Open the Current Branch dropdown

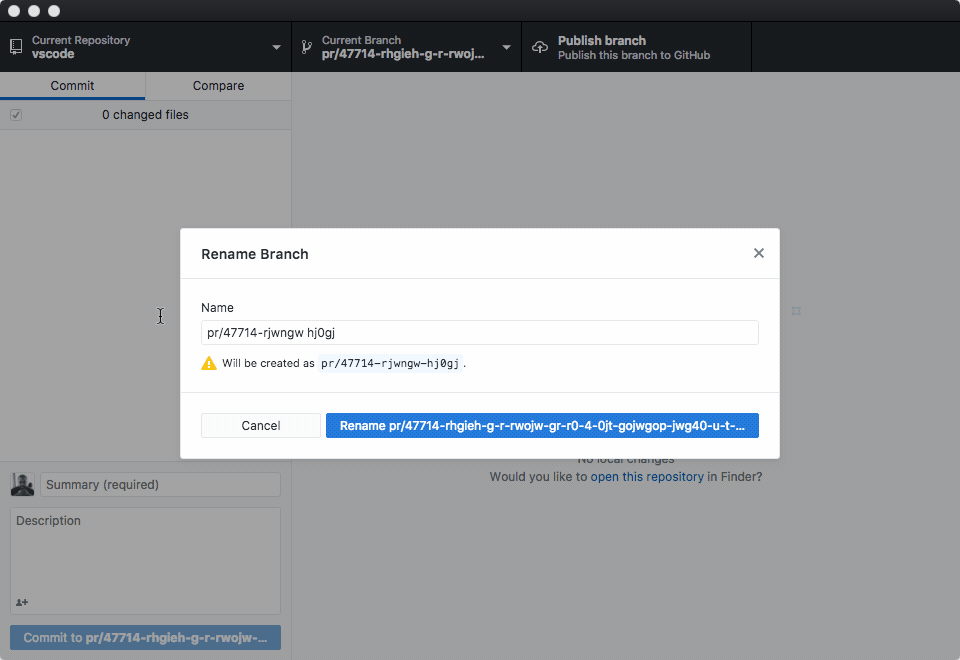pyautogui.click(x=506, y=46)
